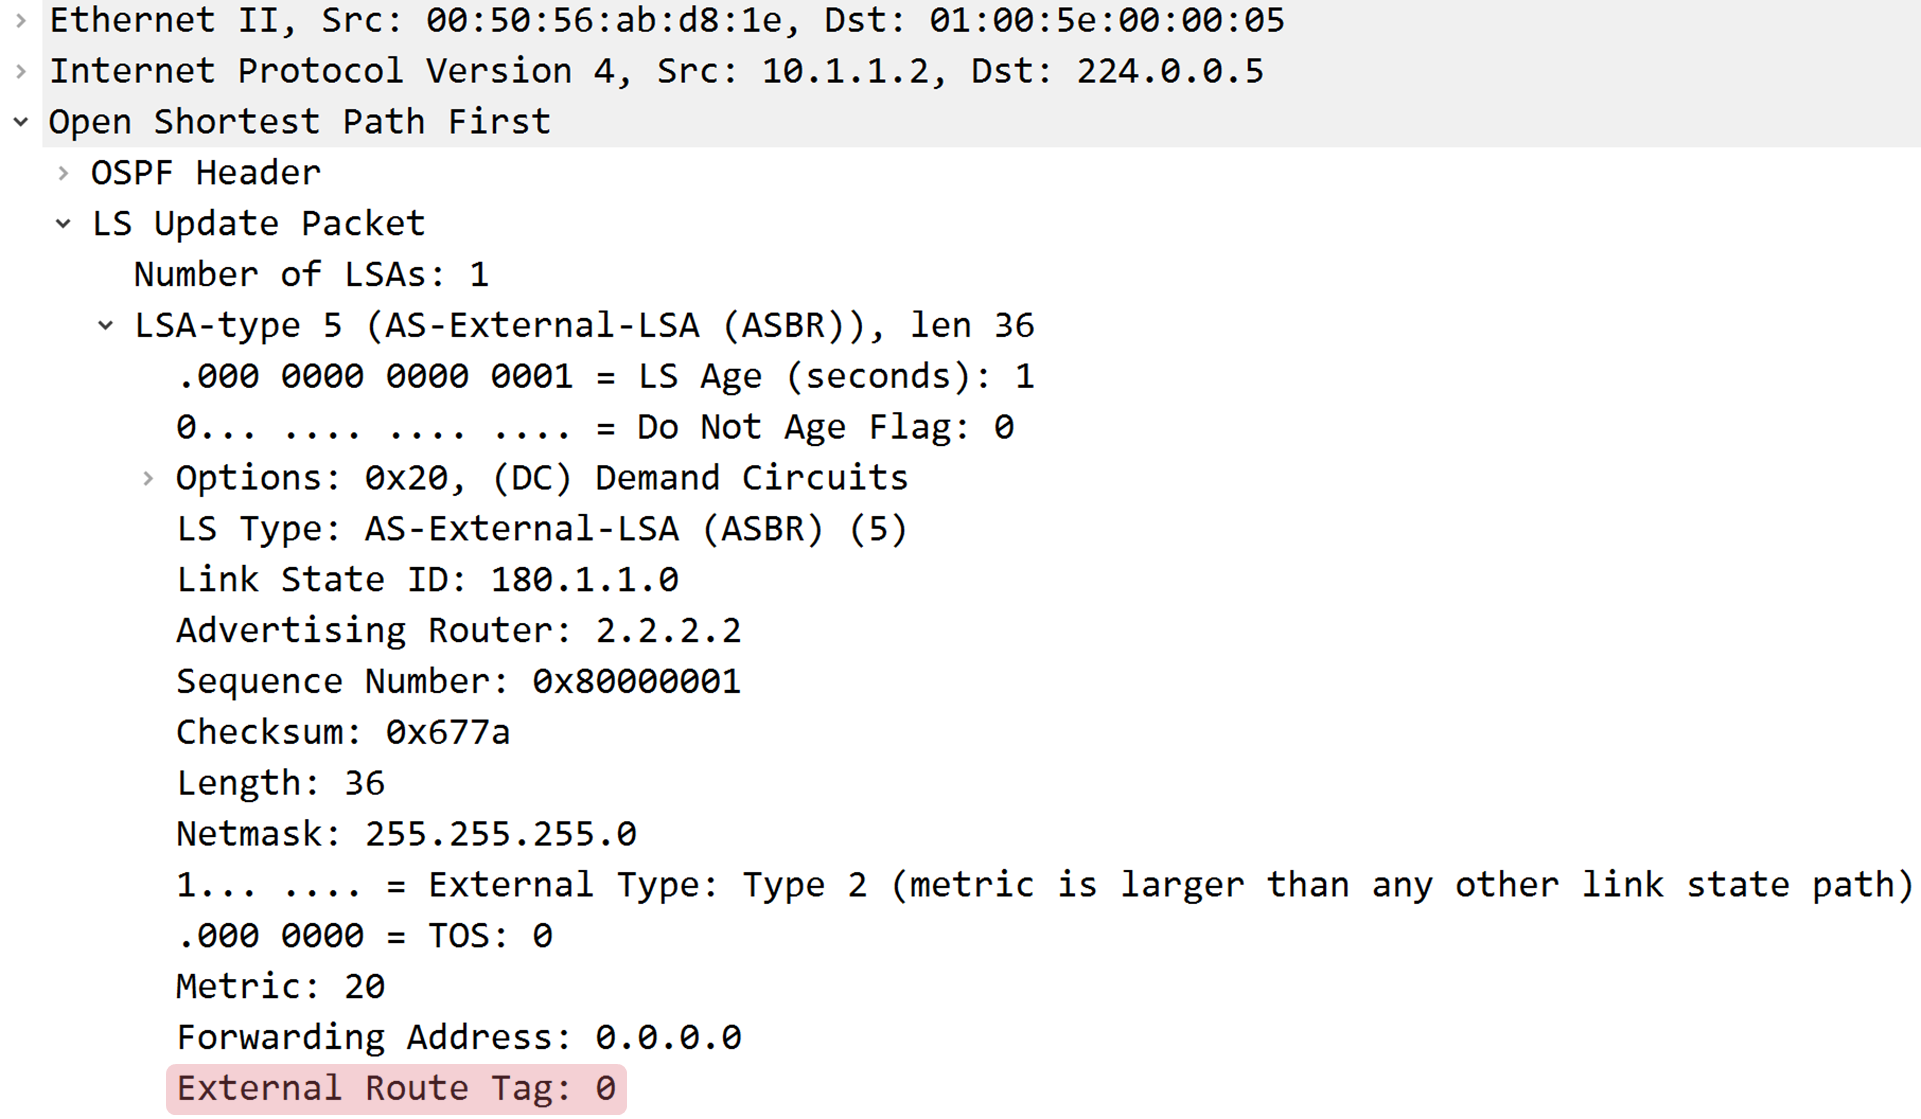Select the External Type Type 2 line
Screen dimensions: 1921x1119
click(x=1045, y=885)
